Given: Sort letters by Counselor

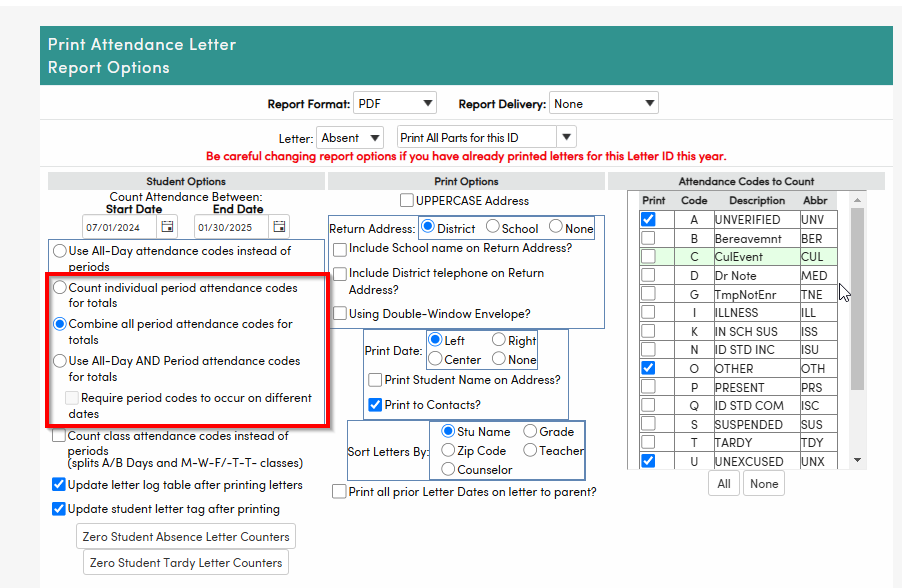Looking at the screenshot, I should point(448,469).
